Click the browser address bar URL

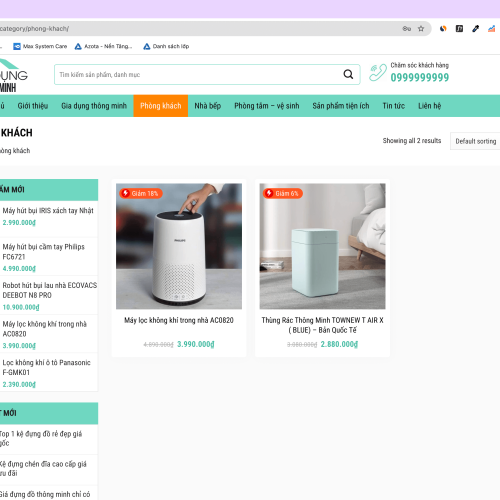[x=34, y=29]
